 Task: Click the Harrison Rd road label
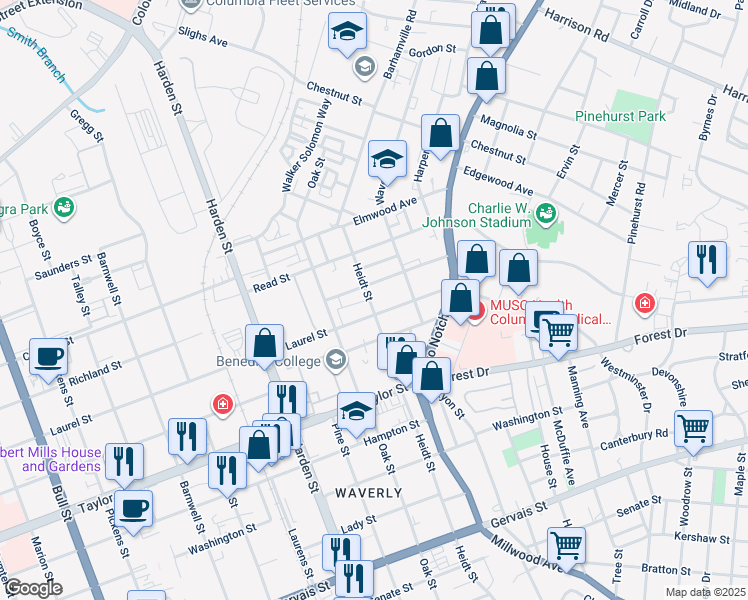[x=577, y=25]
